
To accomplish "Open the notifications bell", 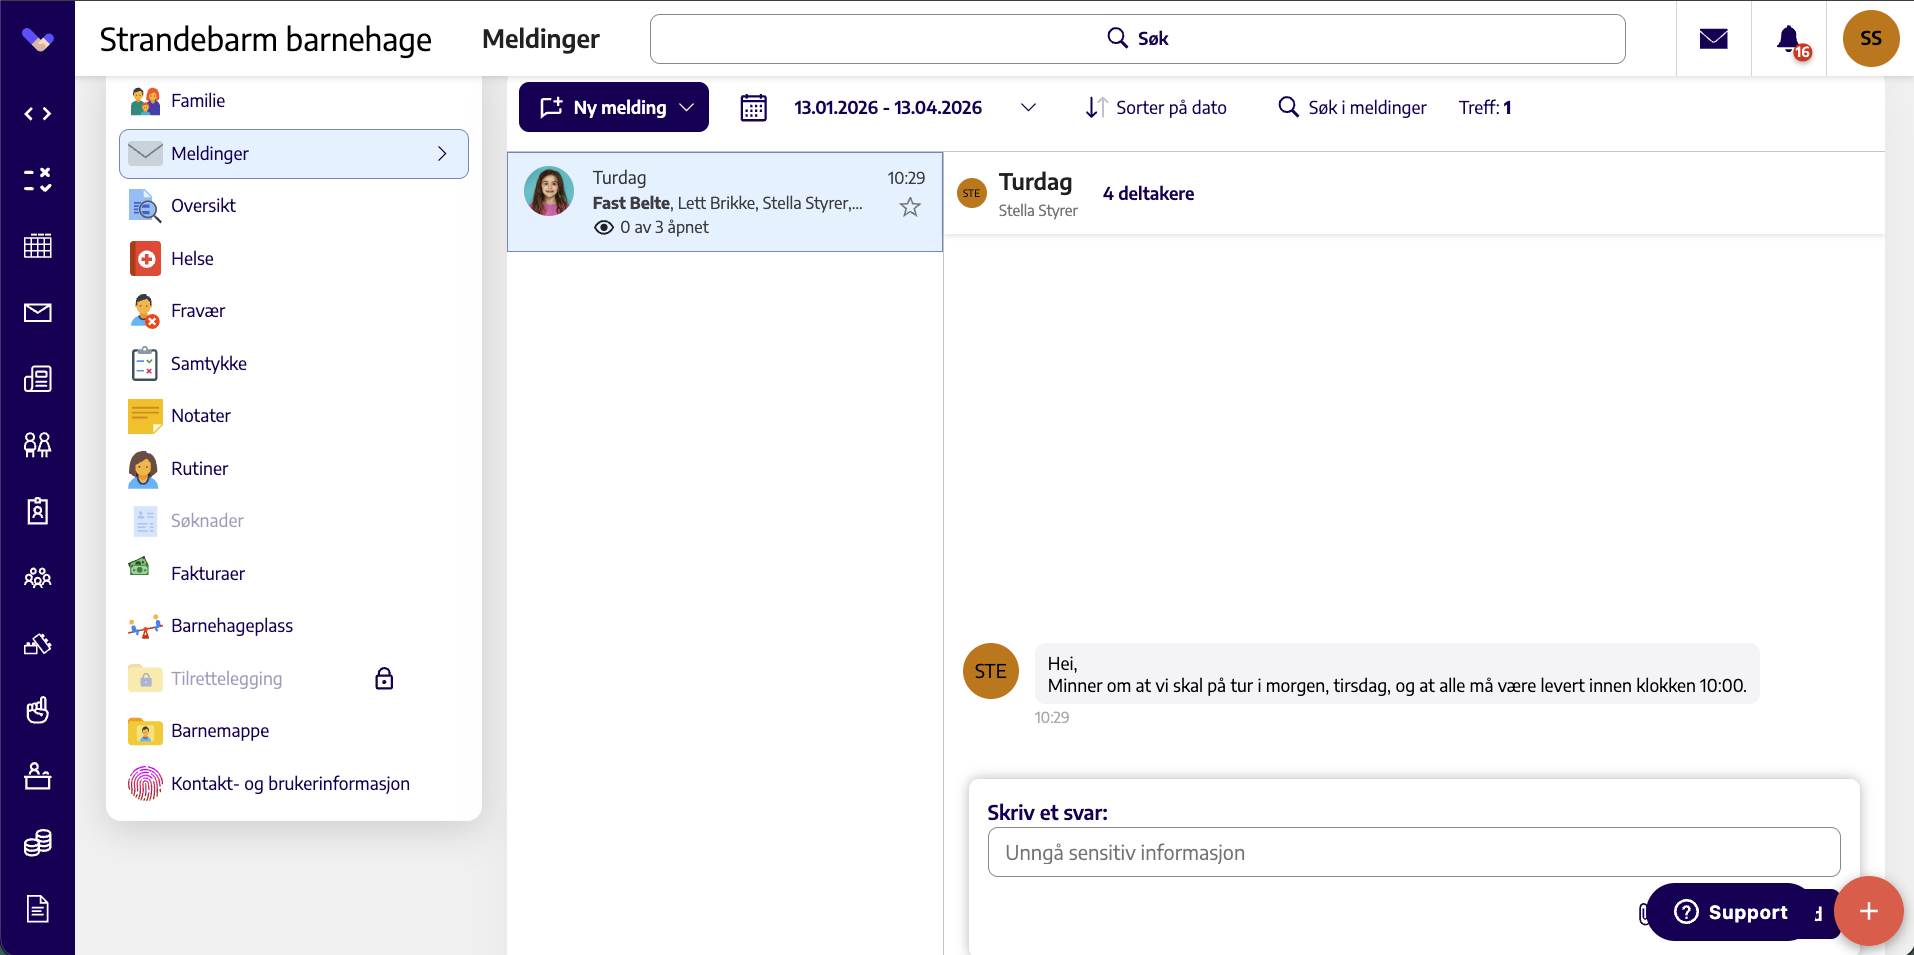I will coord(1789,39).
